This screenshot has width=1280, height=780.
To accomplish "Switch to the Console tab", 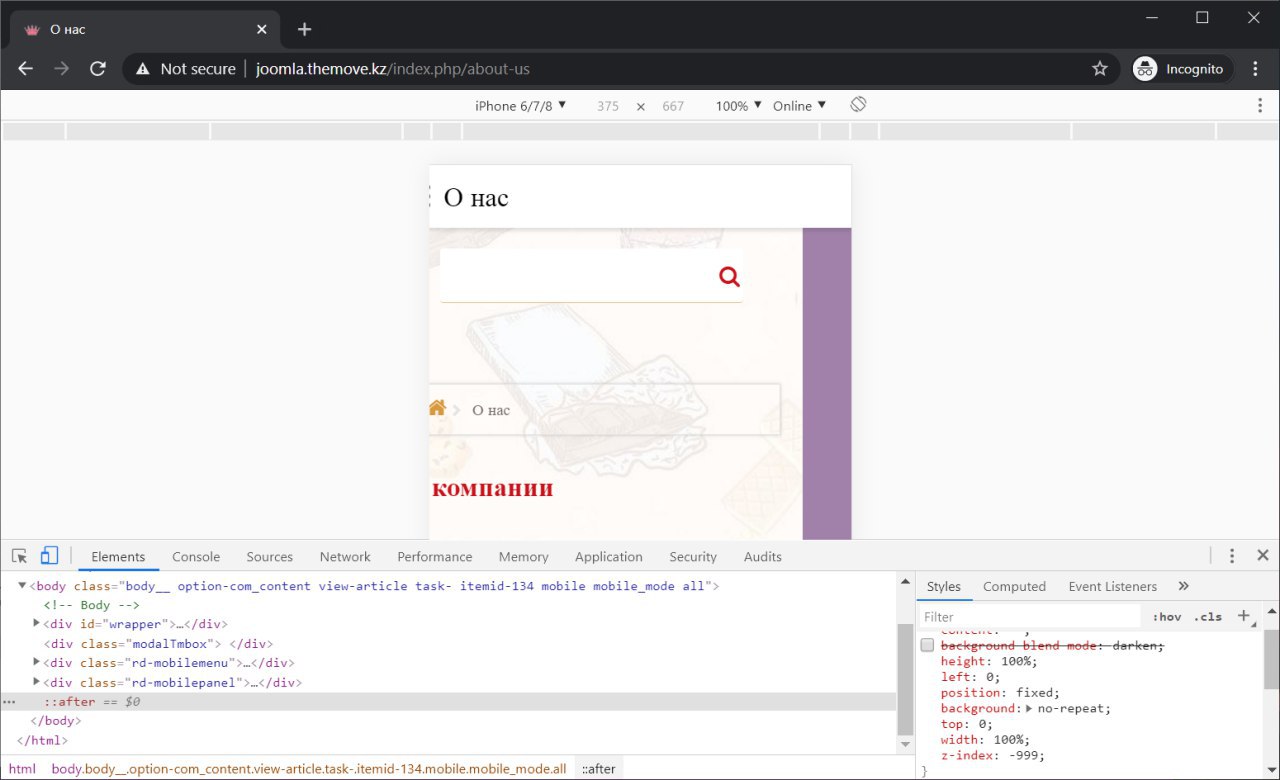I will click(x=196, y=557).
